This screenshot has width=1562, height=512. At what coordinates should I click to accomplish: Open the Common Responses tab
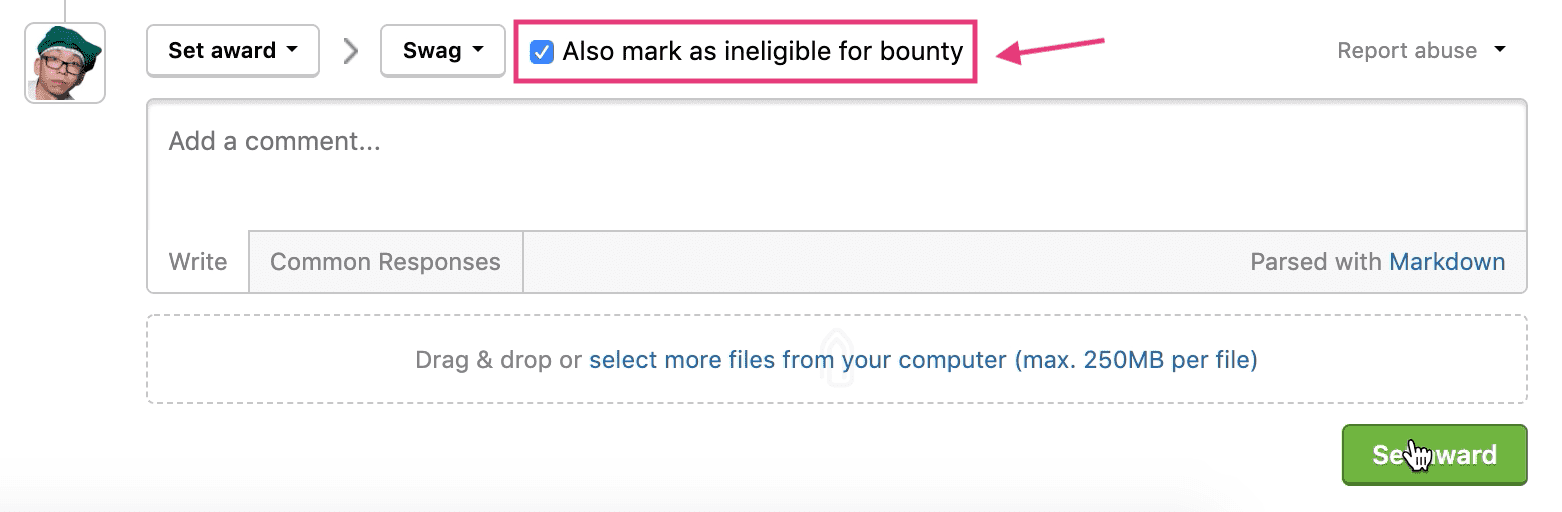coord(385,262)
